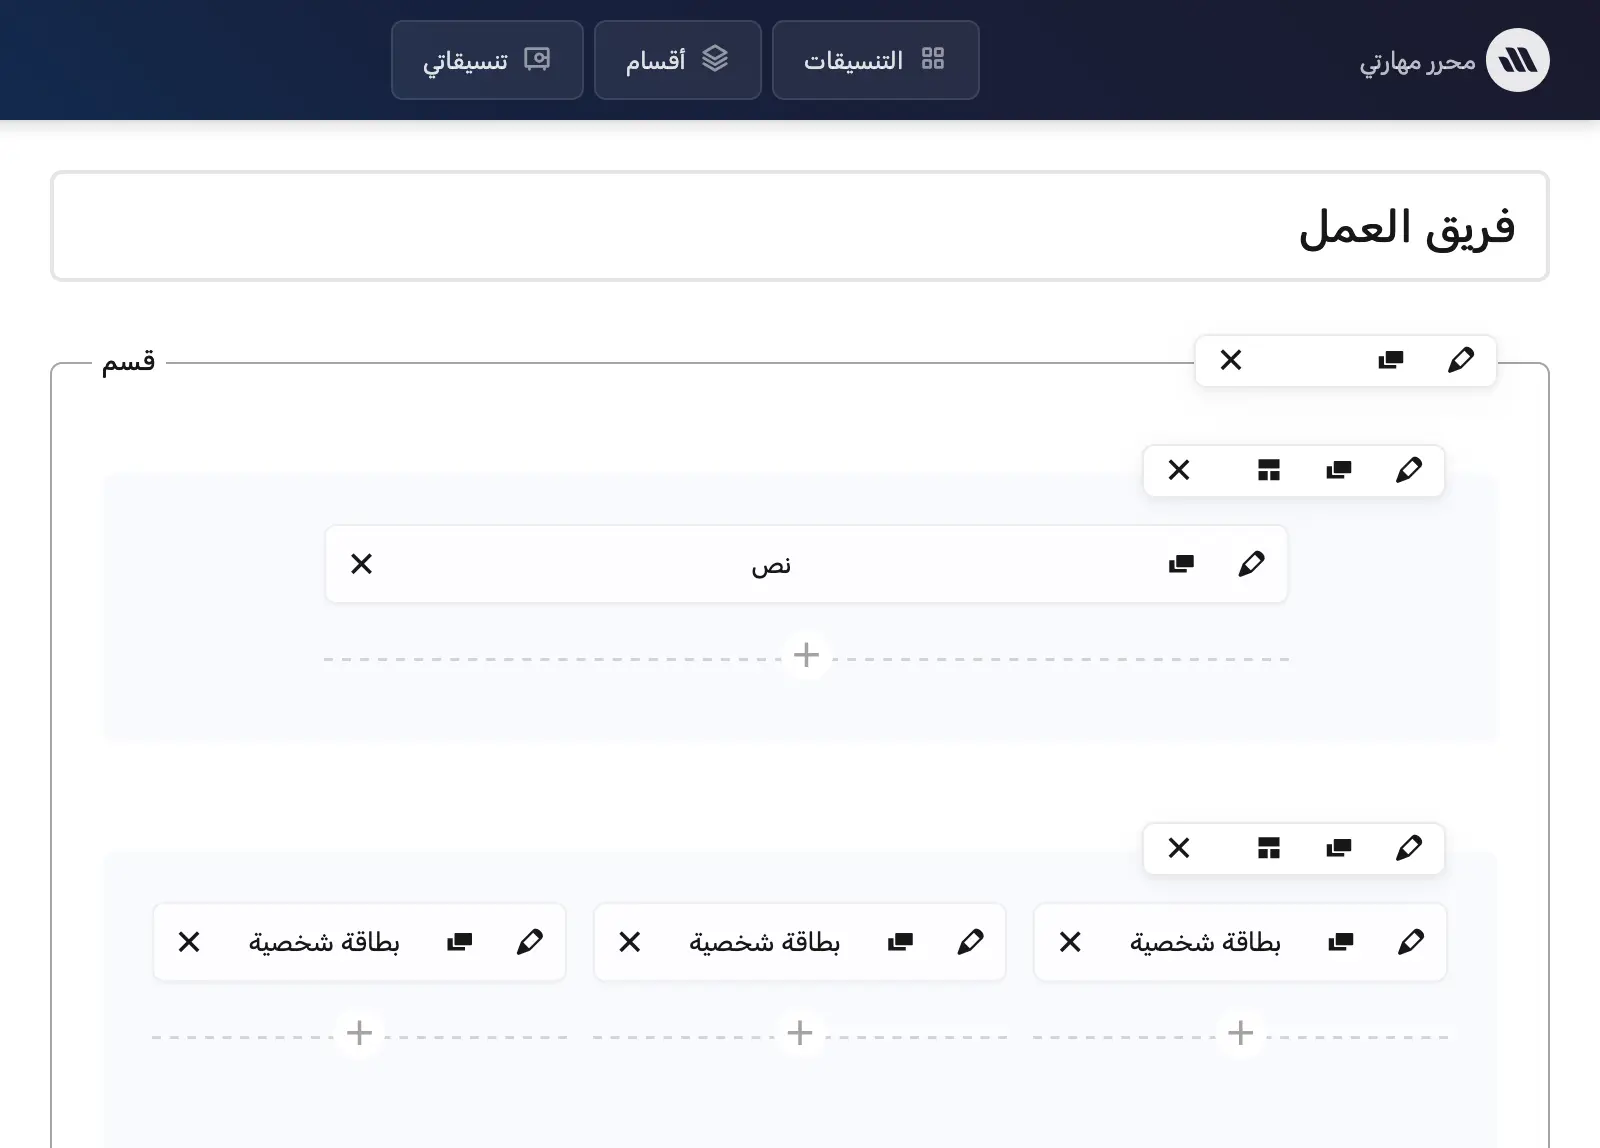Click the layout grid icon on the second row toolbar
The width and height of the screenshot is (1600, 1148).
click(1270, 848)
